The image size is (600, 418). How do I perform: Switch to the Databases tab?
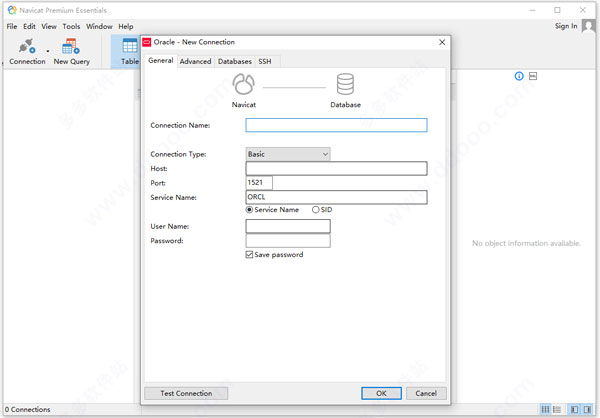(235, 61)
